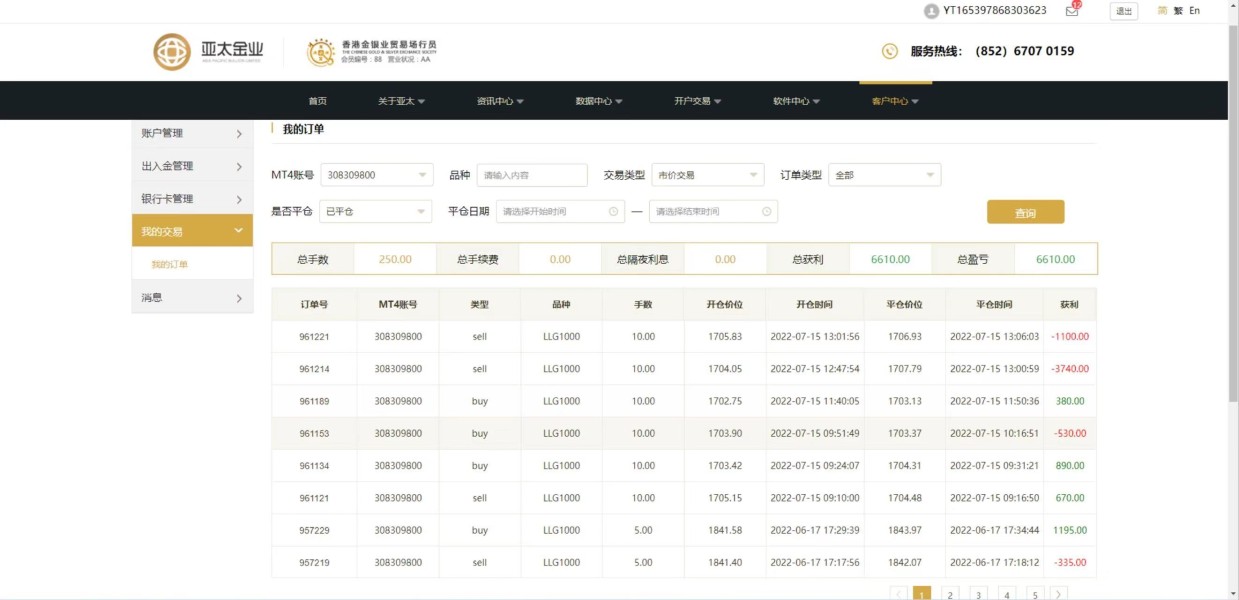1239x600 pixels.
Task: Click order number 961121
Action: coord(314,498)
